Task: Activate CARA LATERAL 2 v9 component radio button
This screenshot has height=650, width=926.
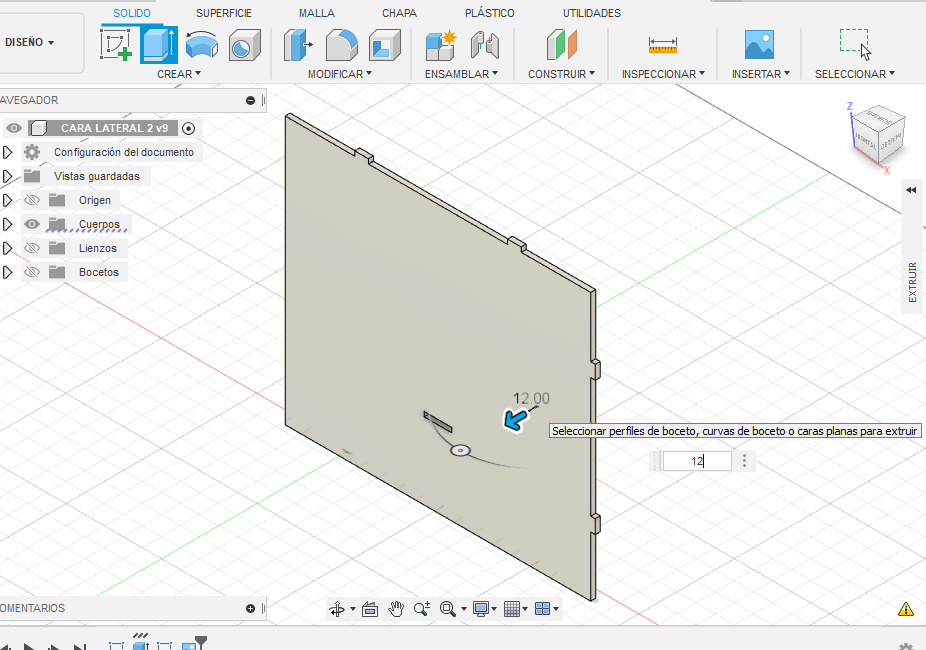Action: point(188,128)
